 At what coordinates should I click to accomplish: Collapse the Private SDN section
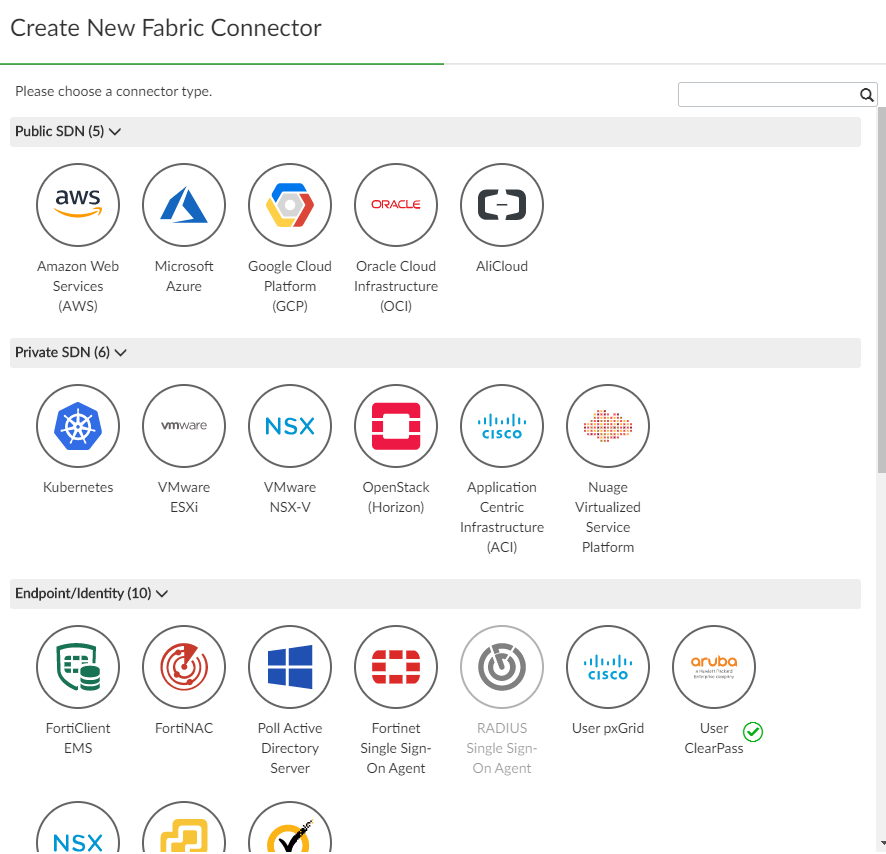[x=120, y=352]
